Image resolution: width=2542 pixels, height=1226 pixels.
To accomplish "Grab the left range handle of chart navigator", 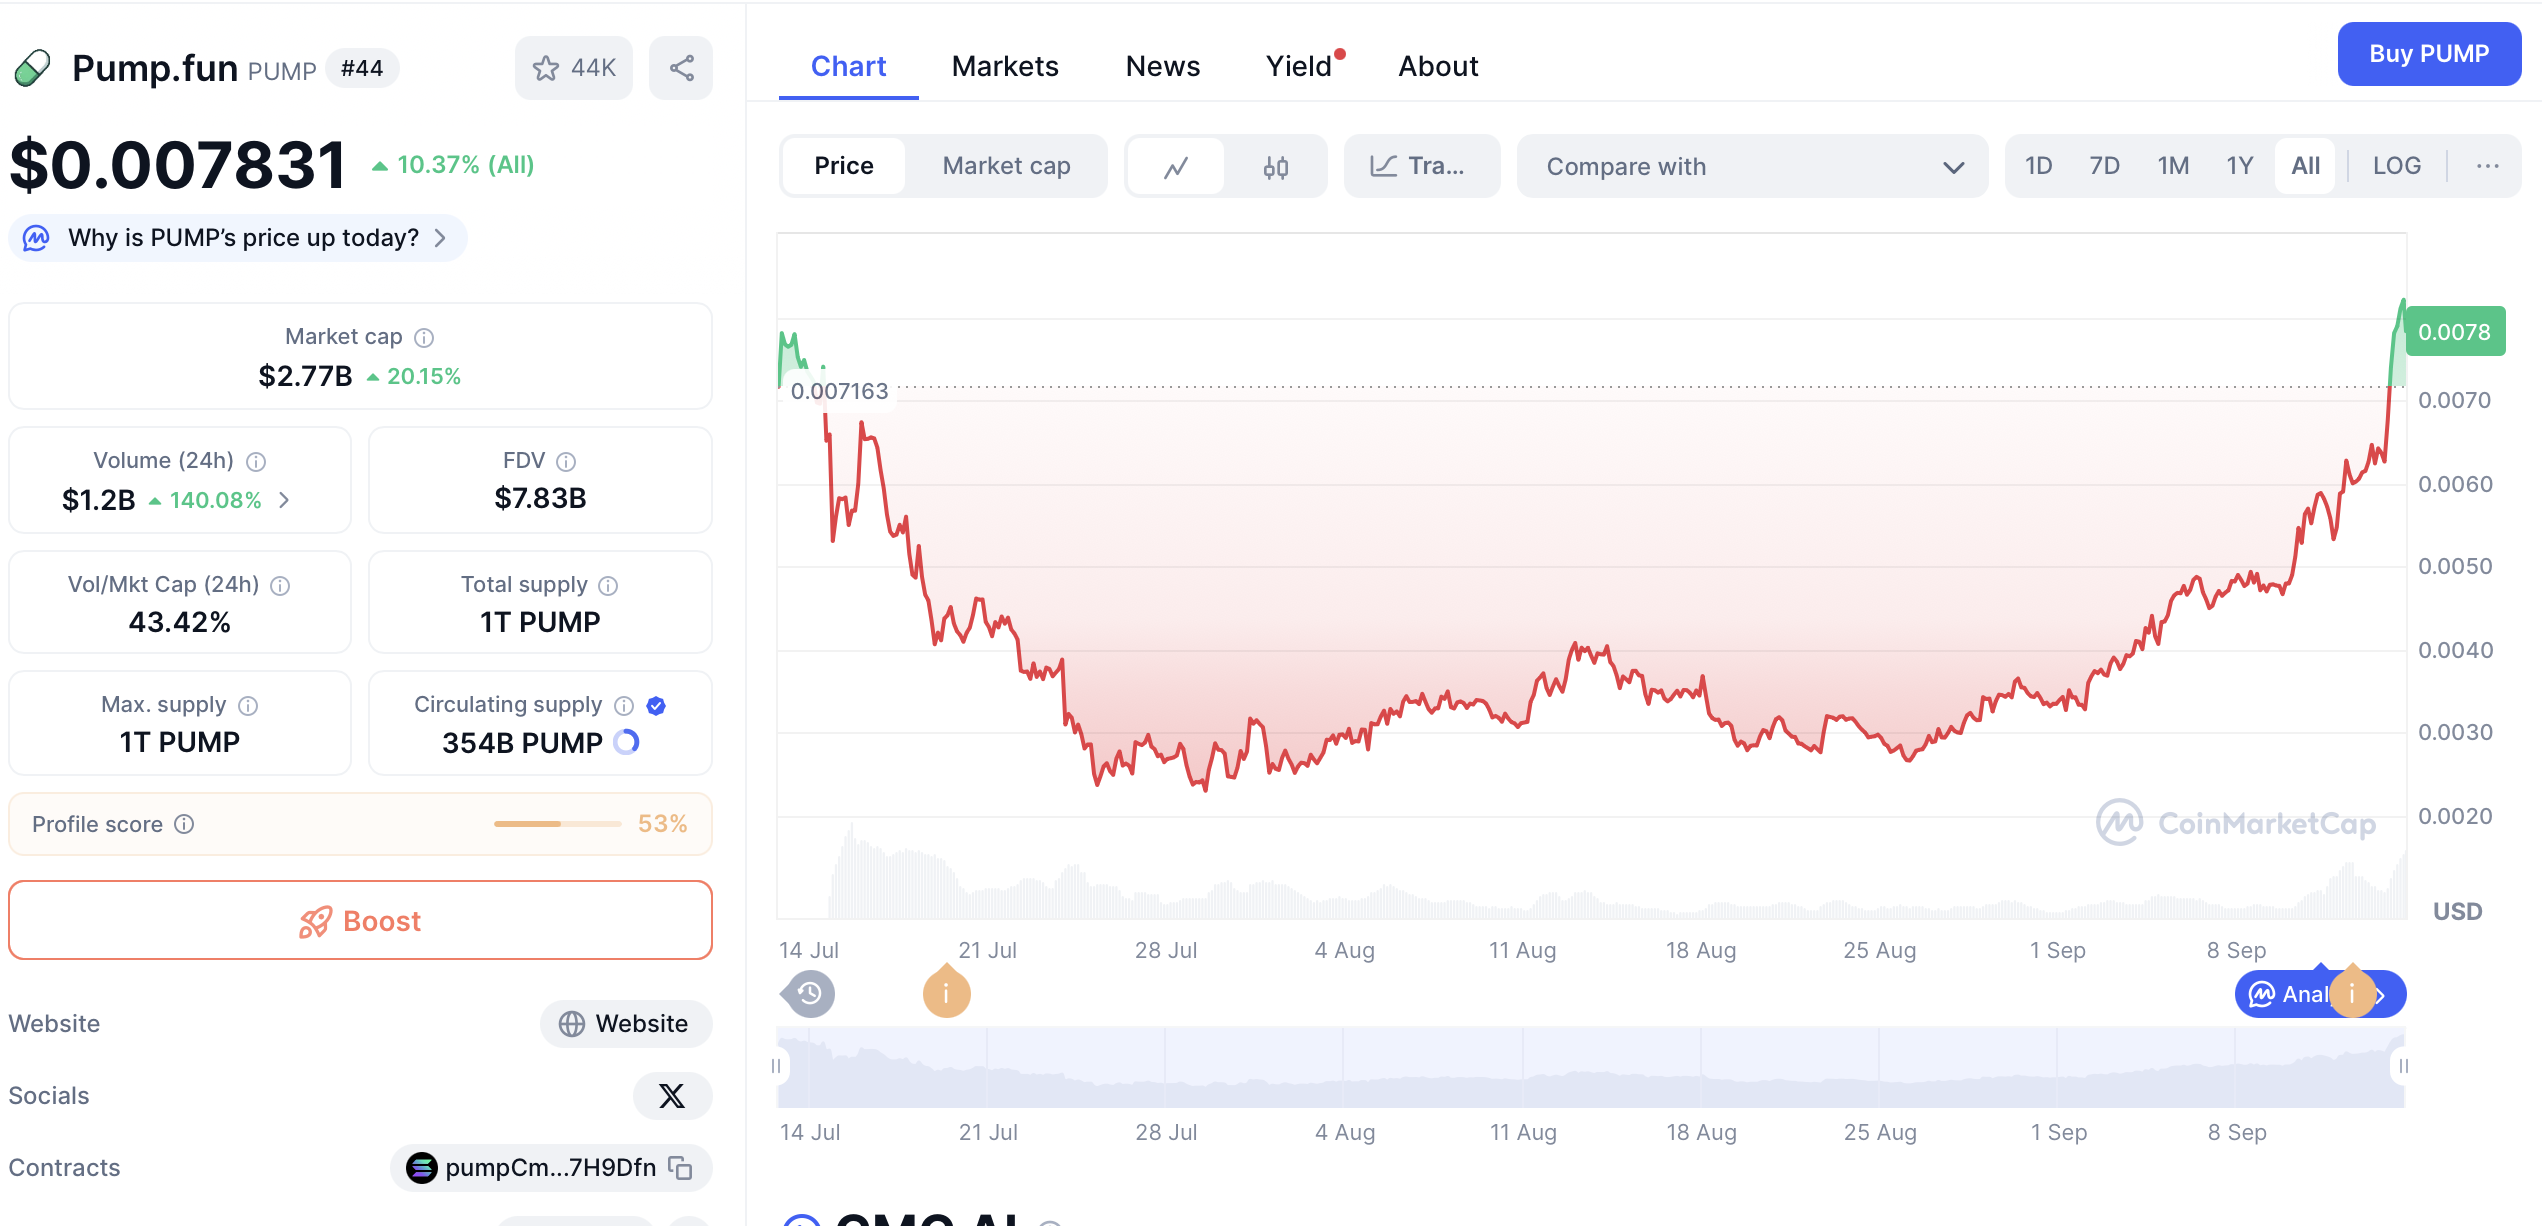I will pos(776,1066).
